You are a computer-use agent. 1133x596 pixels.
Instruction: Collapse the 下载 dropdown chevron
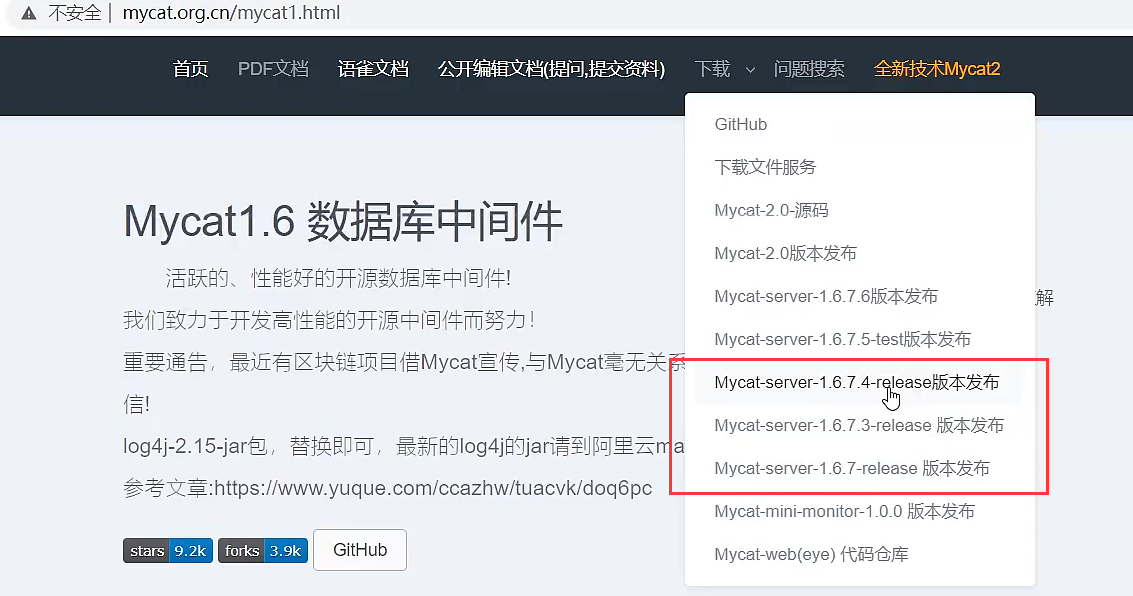(x=750, y=70)
